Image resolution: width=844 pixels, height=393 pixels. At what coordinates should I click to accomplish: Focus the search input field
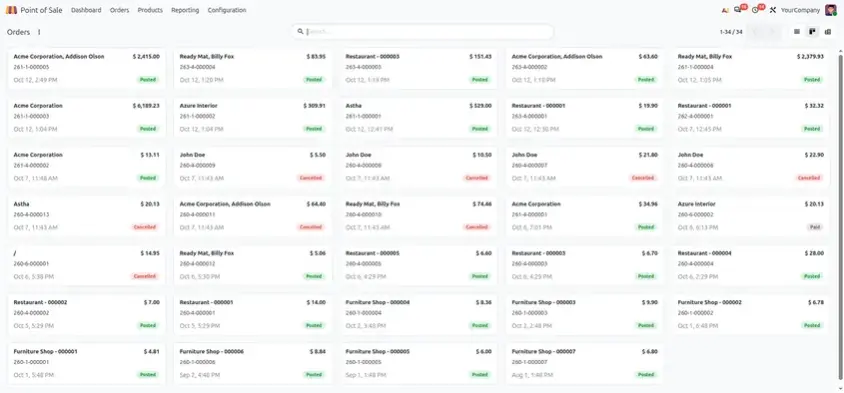point(428,32)
